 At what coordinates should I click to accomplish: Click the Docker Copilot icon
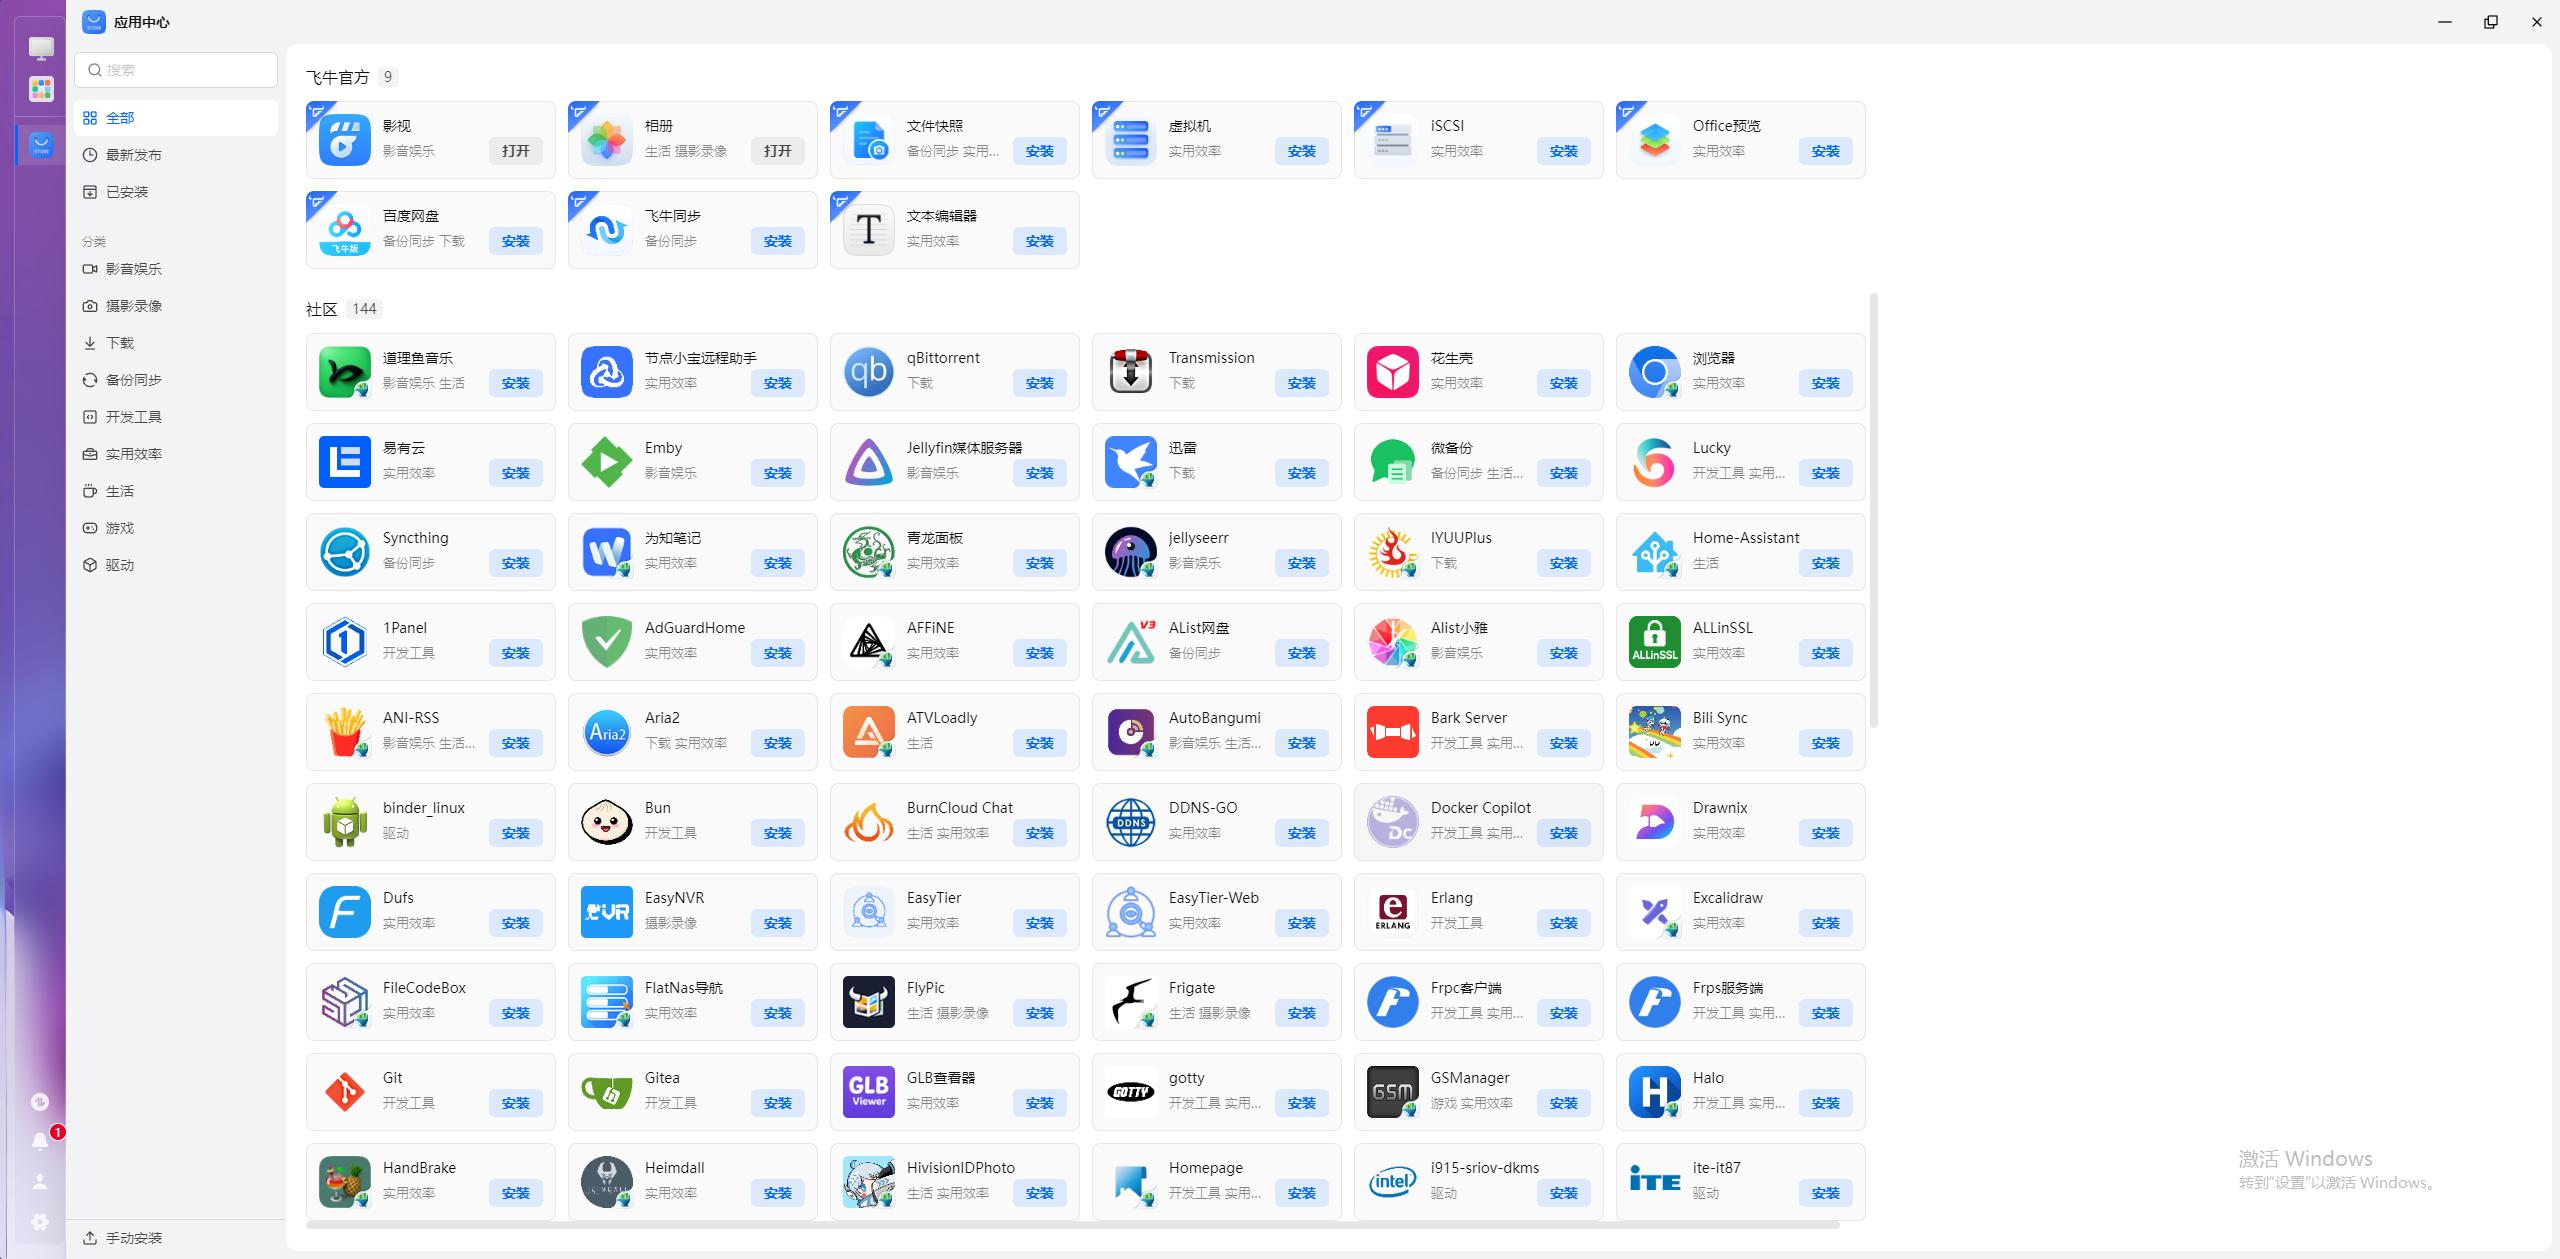(x=1392, y=822)
